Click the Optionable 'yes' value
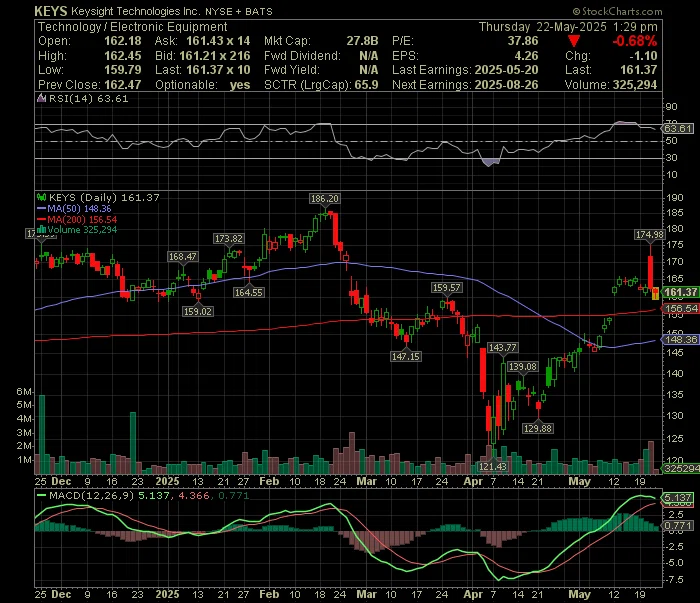Image resolution: width=700 pixels, height=603 pixels. (240, 85)
